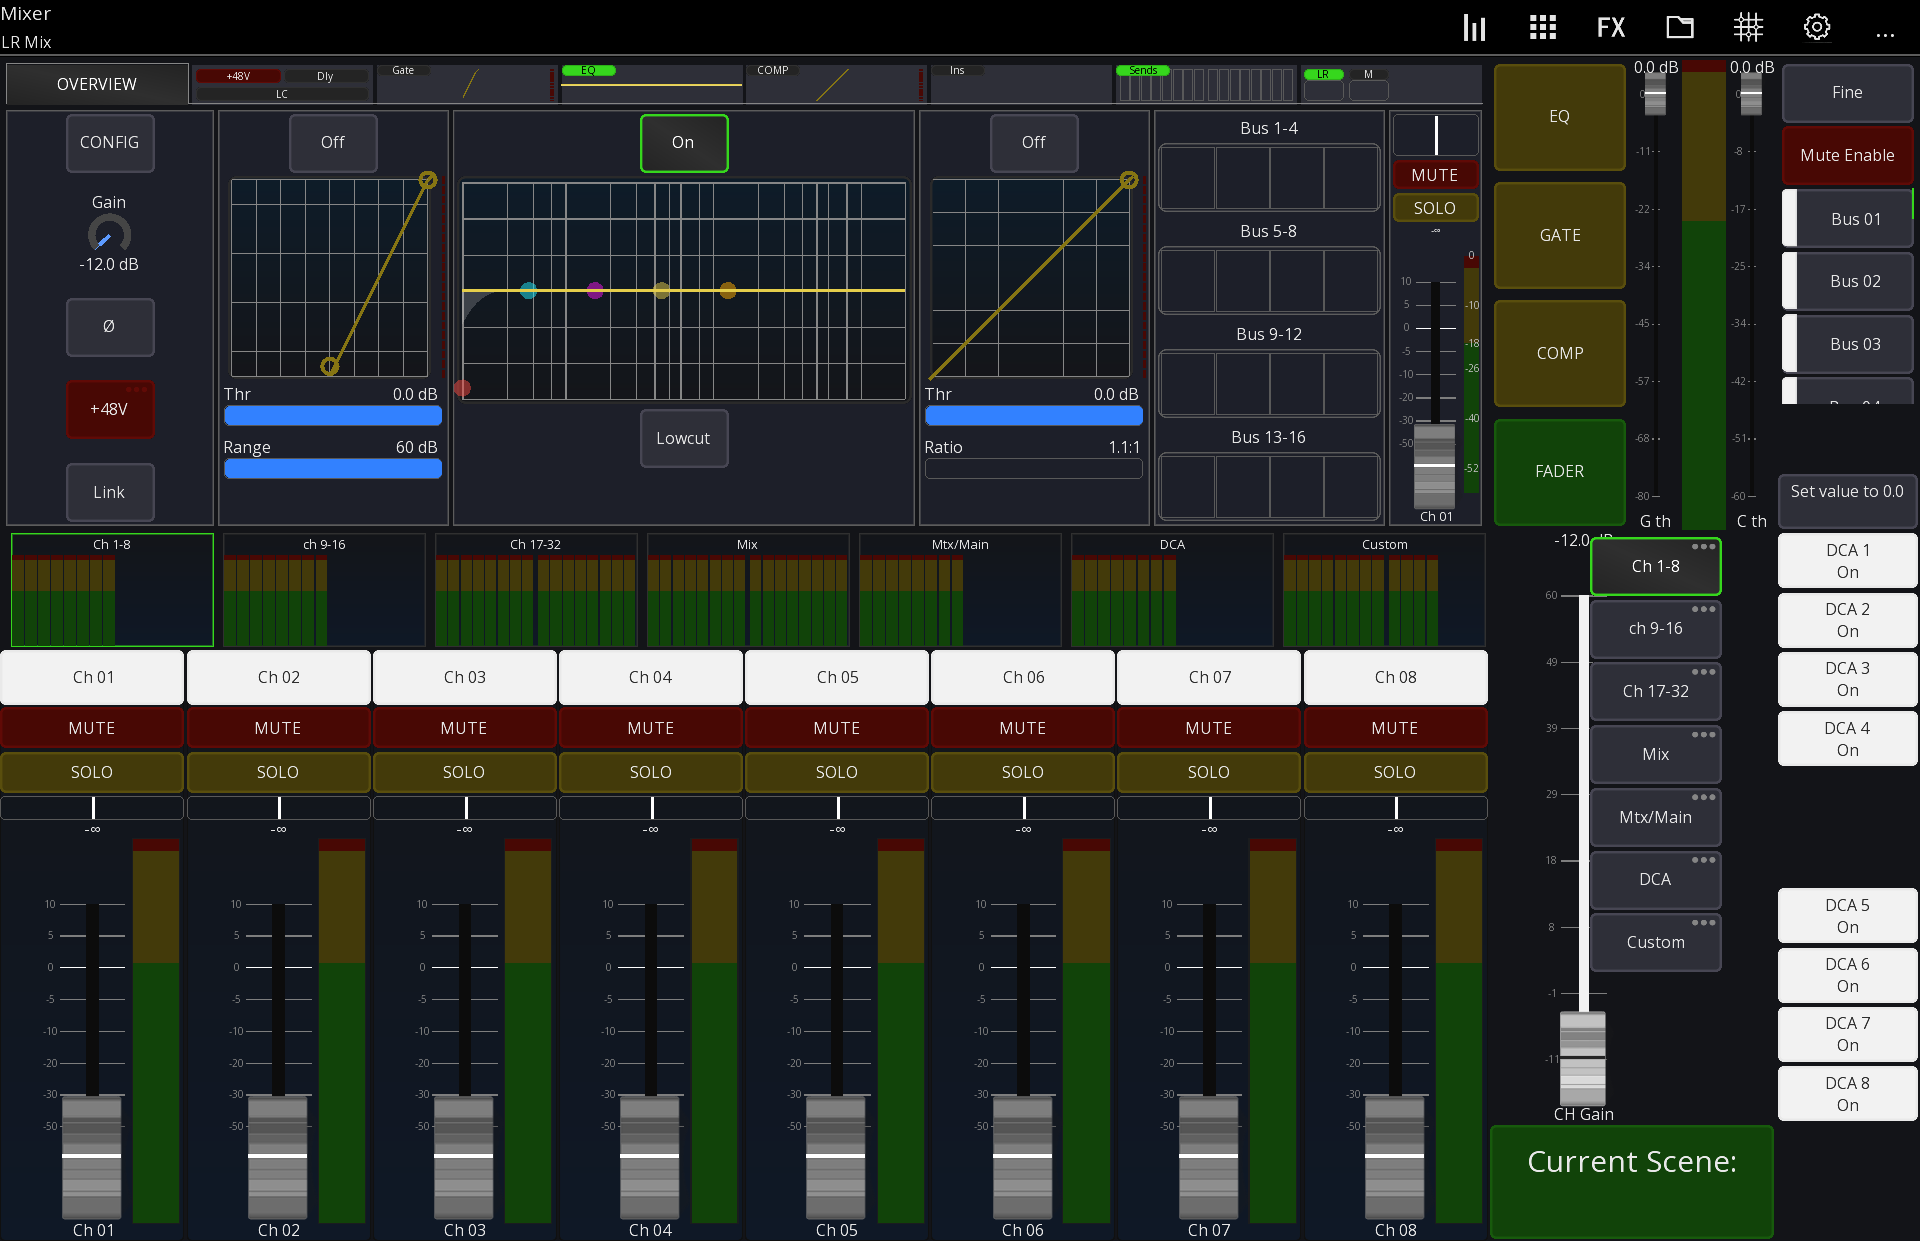
Task: Select the red lowcut point on EQ graph
Action: (x=462, y=388)
